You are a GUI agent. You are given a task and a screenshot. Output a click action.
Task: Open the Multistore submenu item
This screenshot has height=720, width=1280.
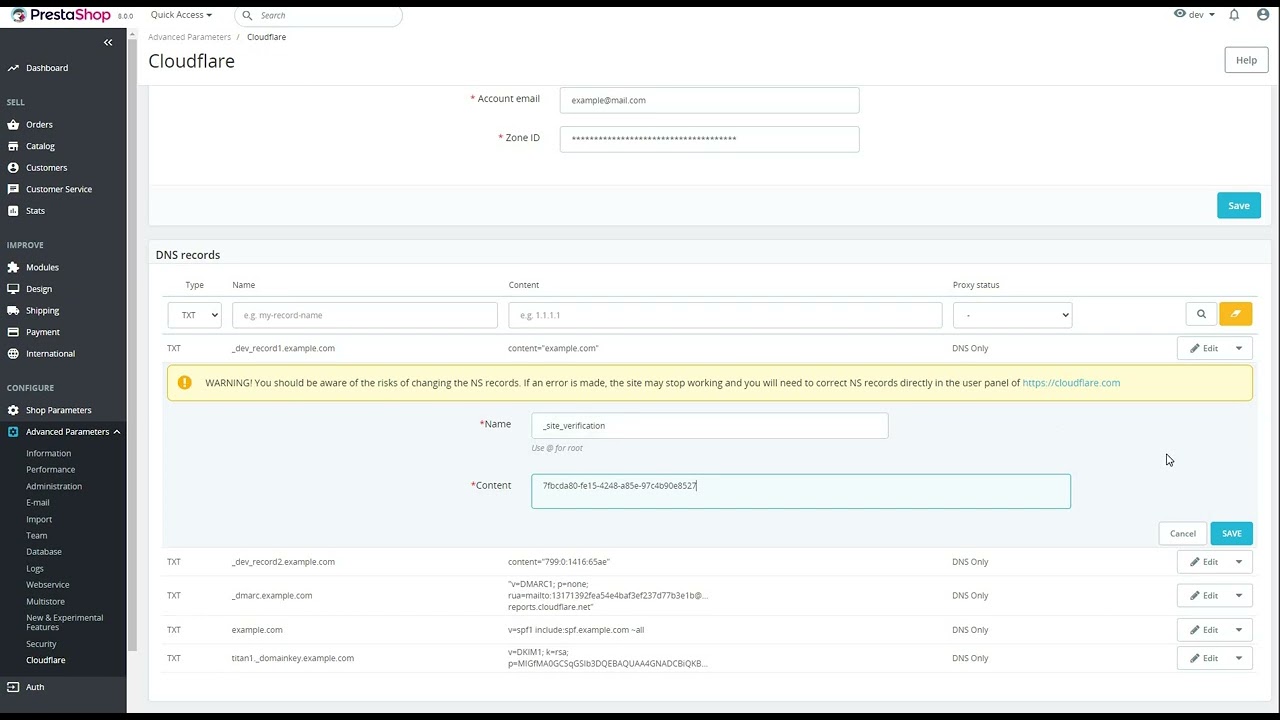click(x=45, y=601)
